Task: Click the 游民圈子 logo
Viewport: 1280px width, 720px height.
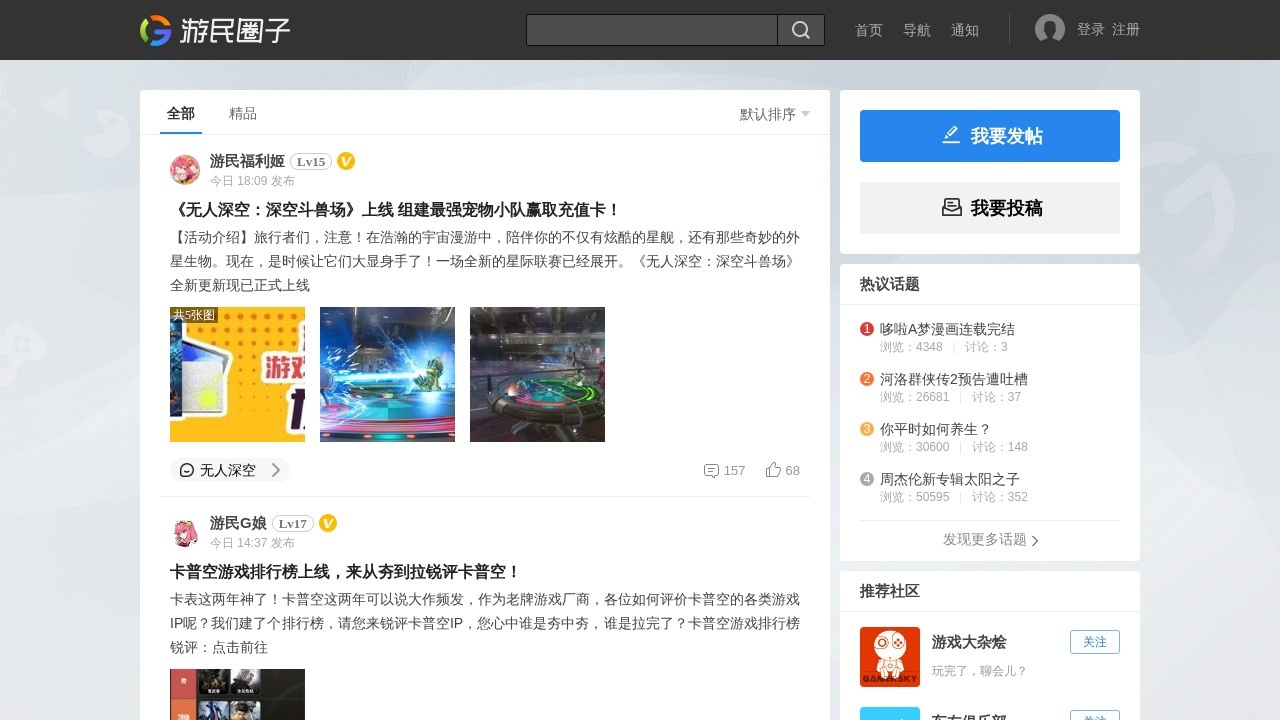Action: point(215,30)
